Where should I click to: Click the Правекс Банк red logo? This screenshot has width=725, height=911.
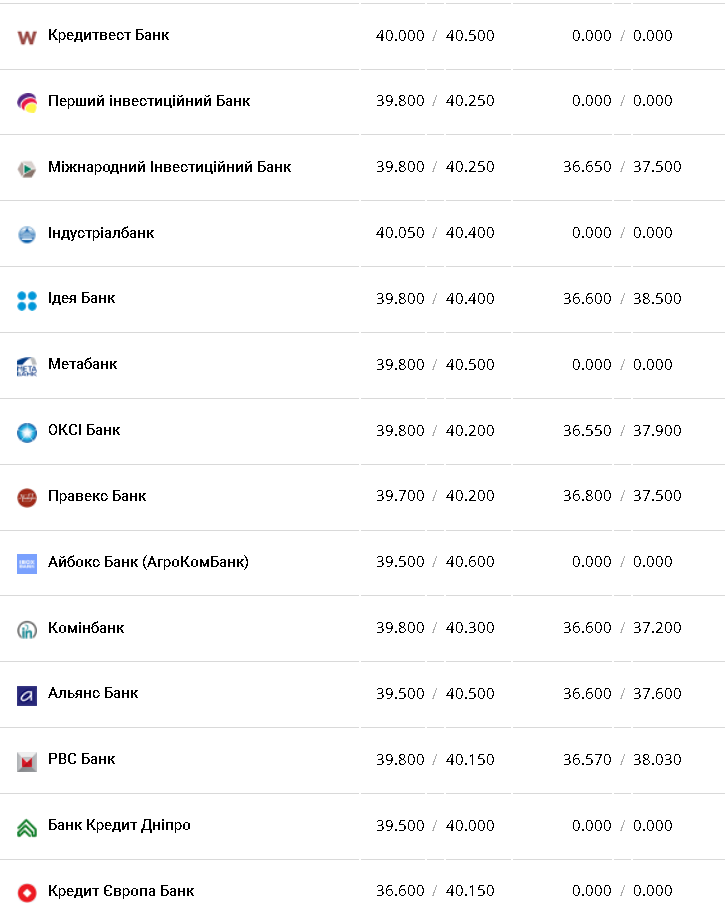(x=27, y=497)
